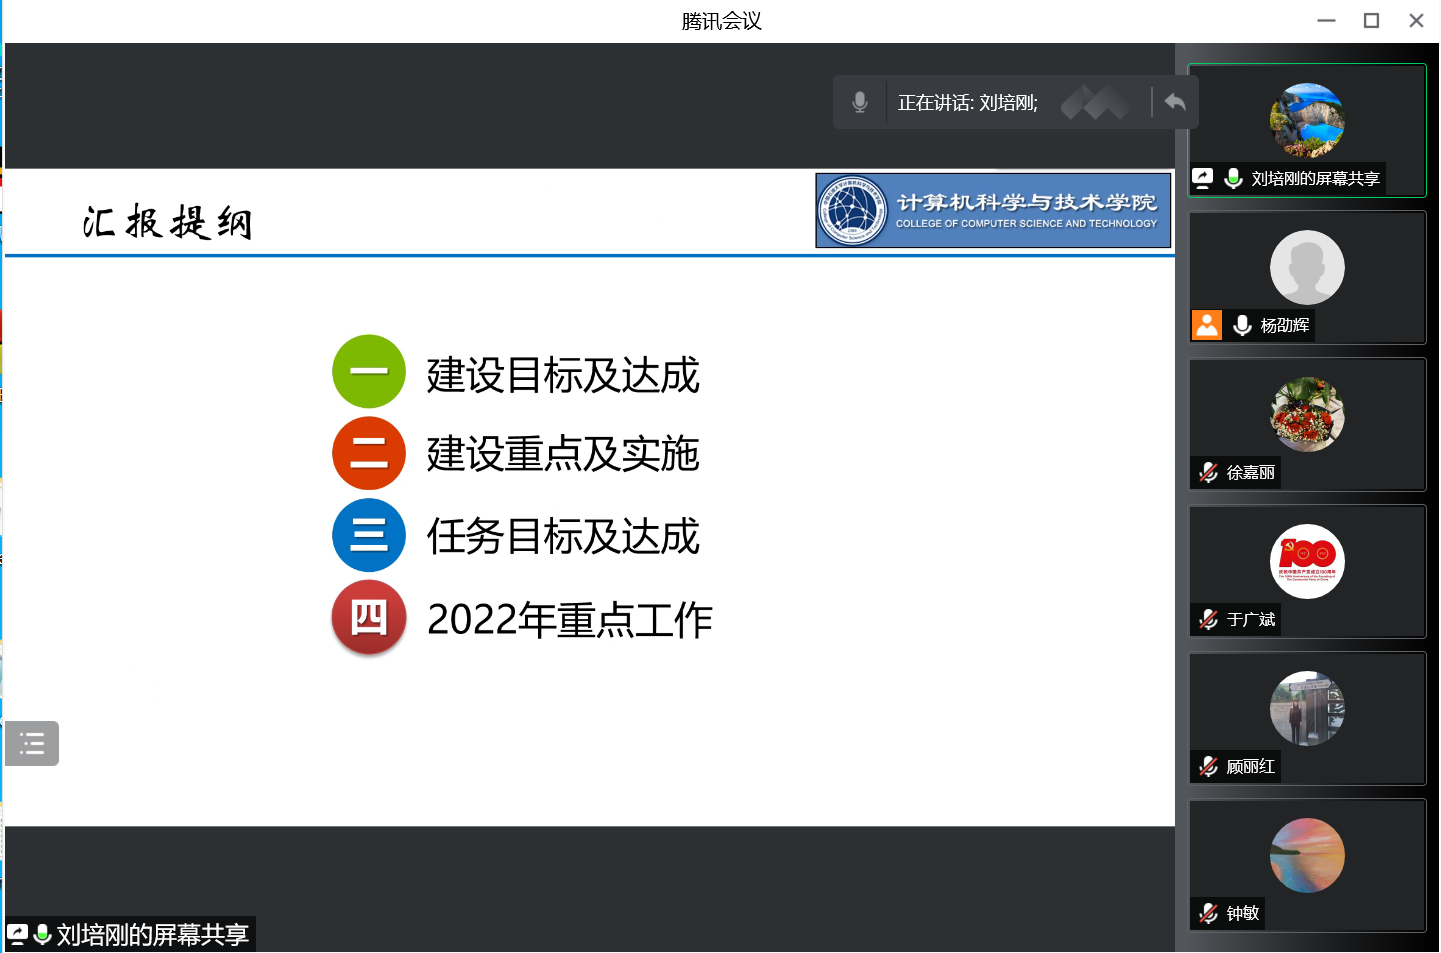
Task: Select the slide item 2022年重点工作
Action: tap(569, 620)
